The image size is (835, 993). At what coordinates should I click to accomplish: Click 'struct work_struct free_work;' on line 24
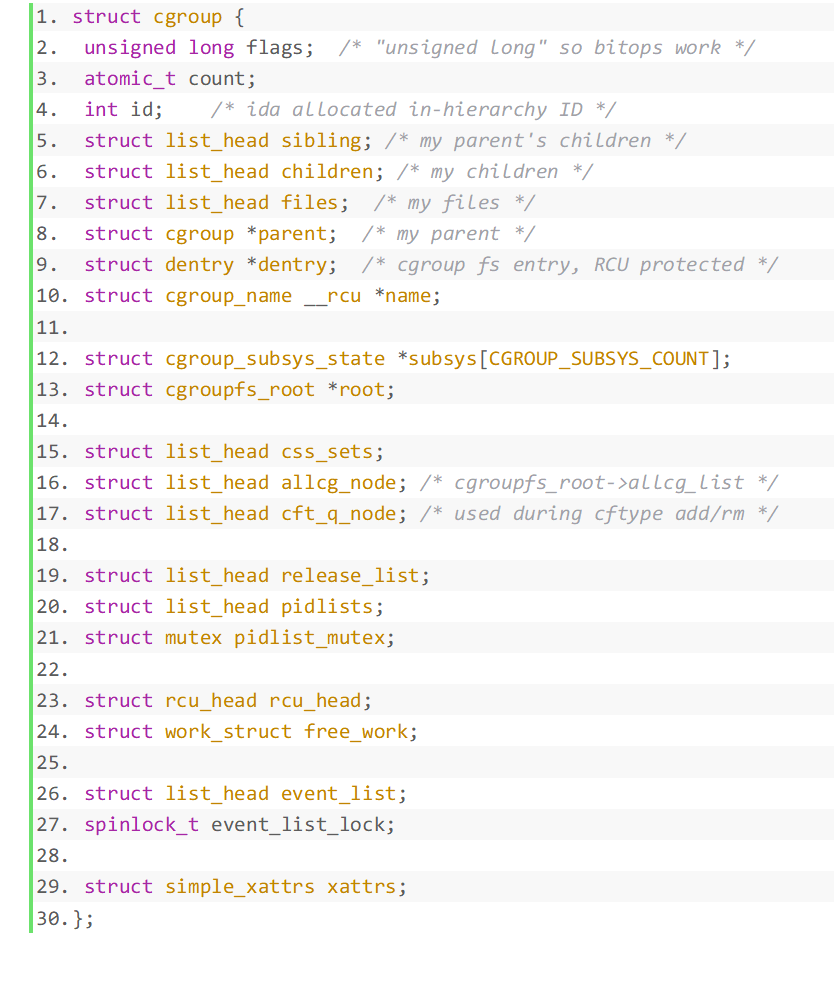tap(251, 732)
